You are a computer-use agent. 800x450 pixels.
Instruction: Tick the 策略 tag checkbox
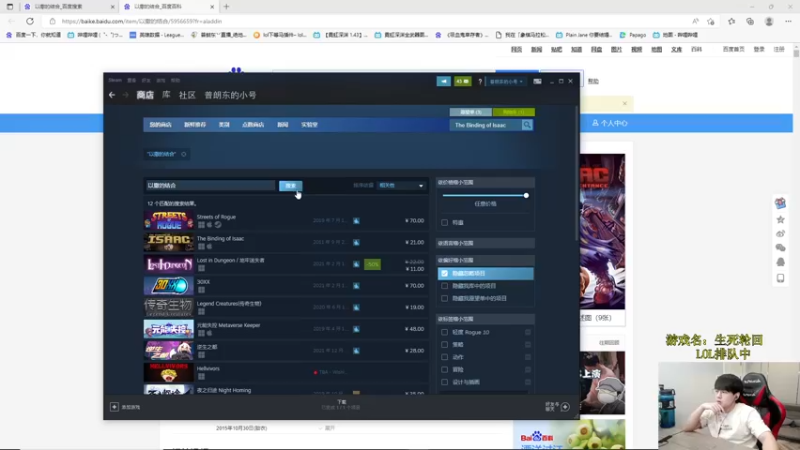pos(444,344)
